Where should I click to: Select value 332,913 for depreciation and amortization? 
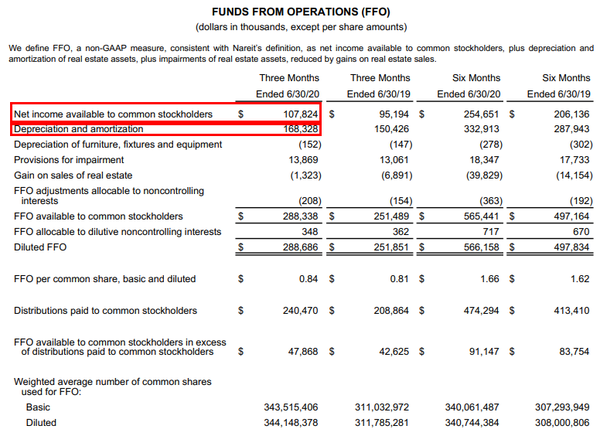tap(481, 129)
